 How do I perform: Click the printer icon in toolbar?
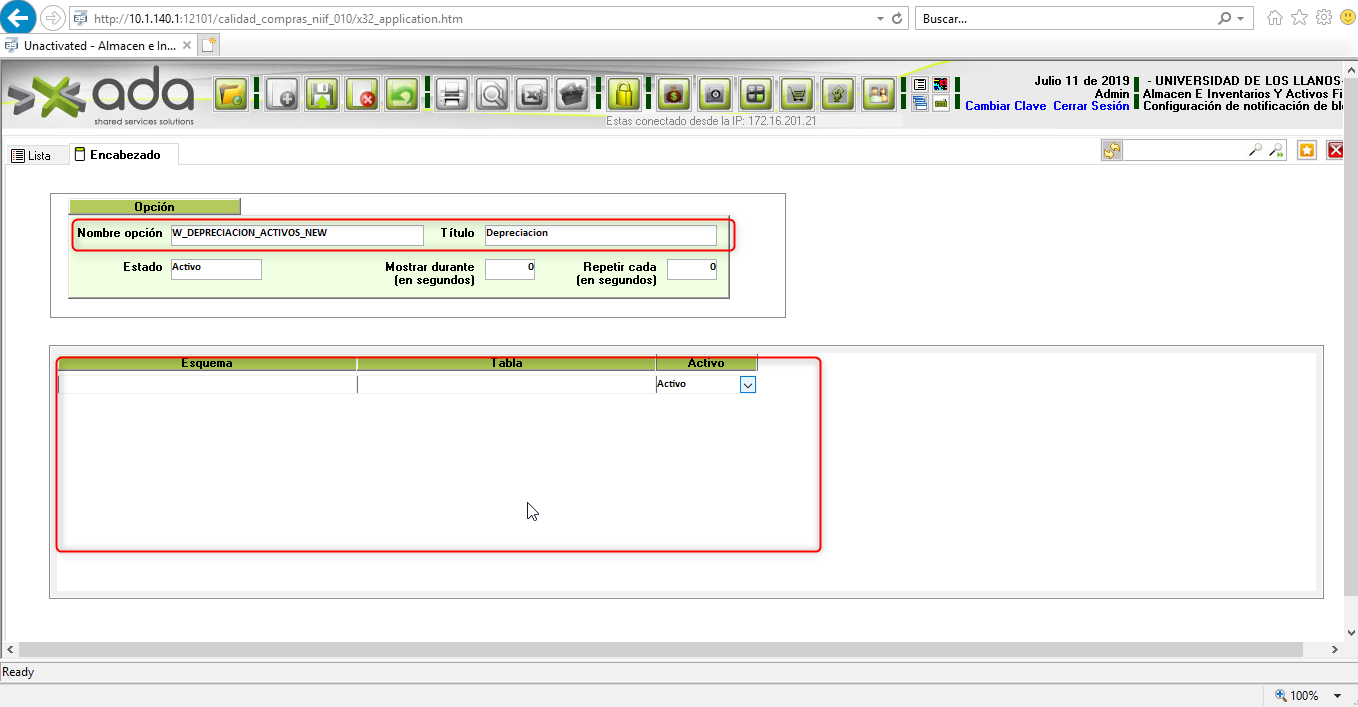point(452,95)
